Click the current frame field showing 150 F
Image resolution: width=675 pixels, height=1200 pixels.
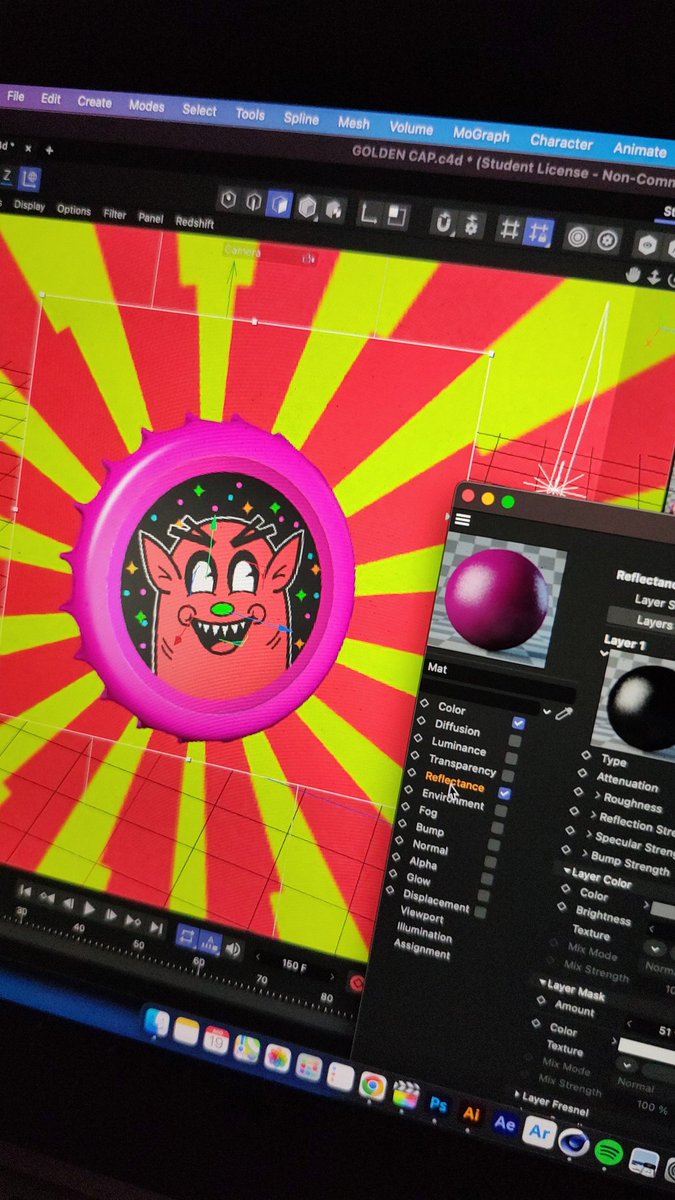[x=295, y=966]
